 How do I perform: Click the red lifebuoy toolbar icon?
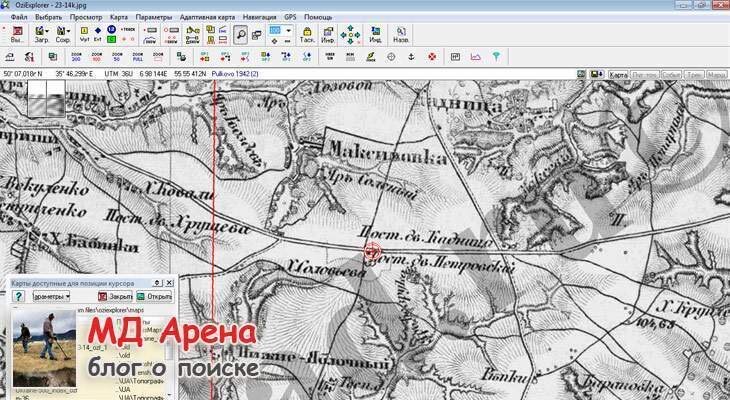(x=433, y=57)
